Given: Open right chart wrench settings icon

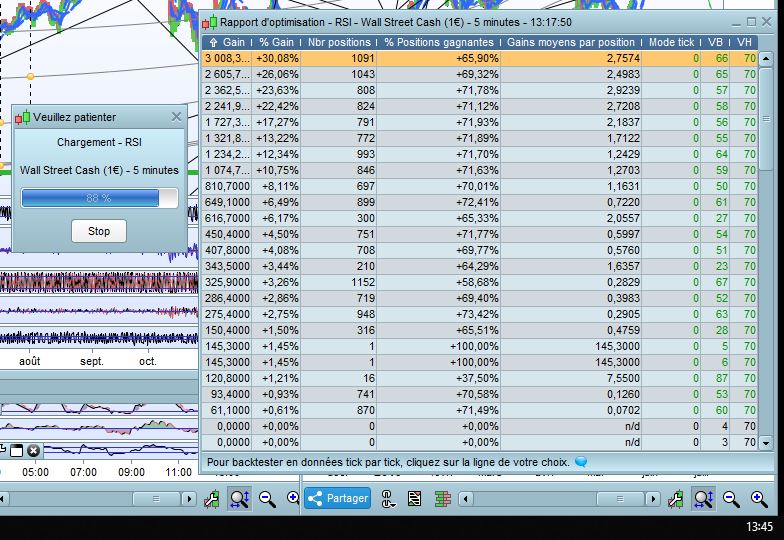Looking at the screenshot, I should (x=676, y=498).
